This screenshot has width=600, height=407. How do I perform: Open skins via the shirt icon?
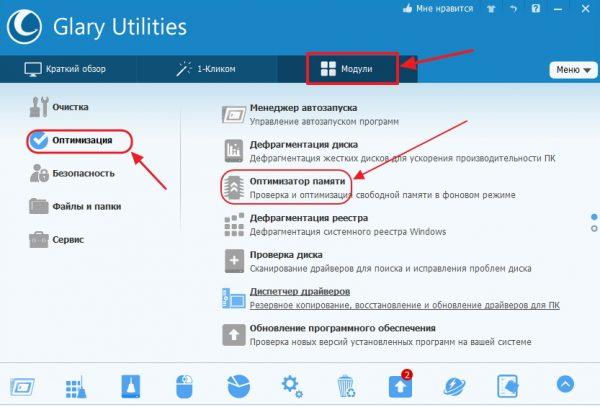(491, 9)
